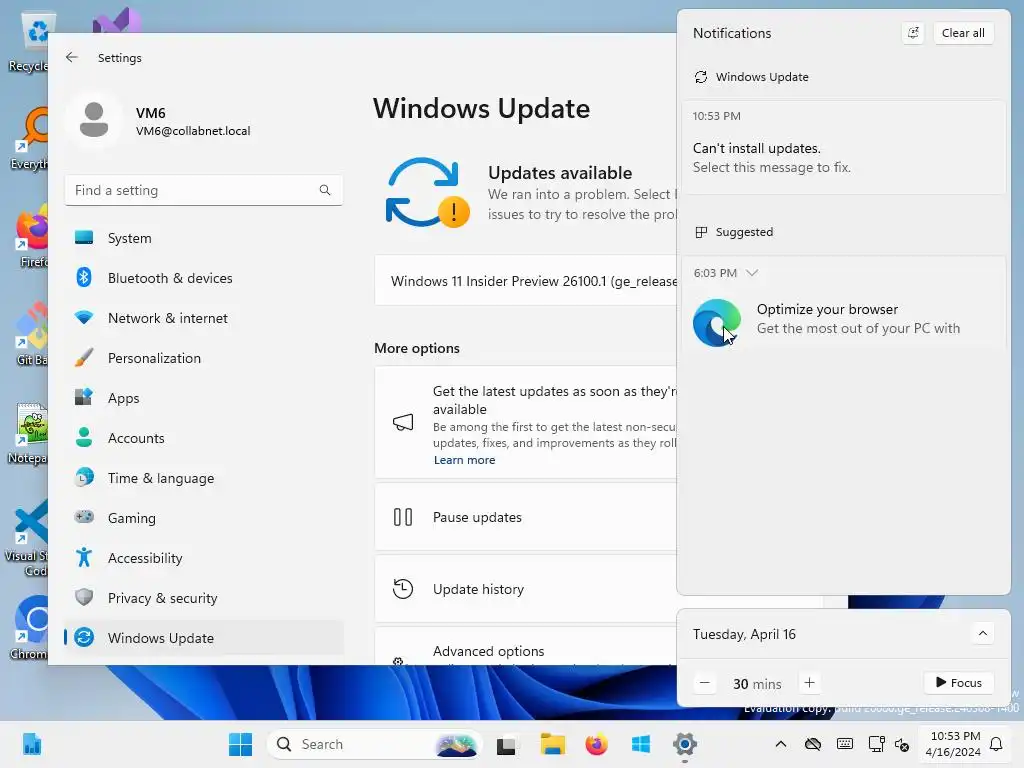Click the cloud sync off tray icon
This screenshot has height=768, width=1024.
[812, 744]
